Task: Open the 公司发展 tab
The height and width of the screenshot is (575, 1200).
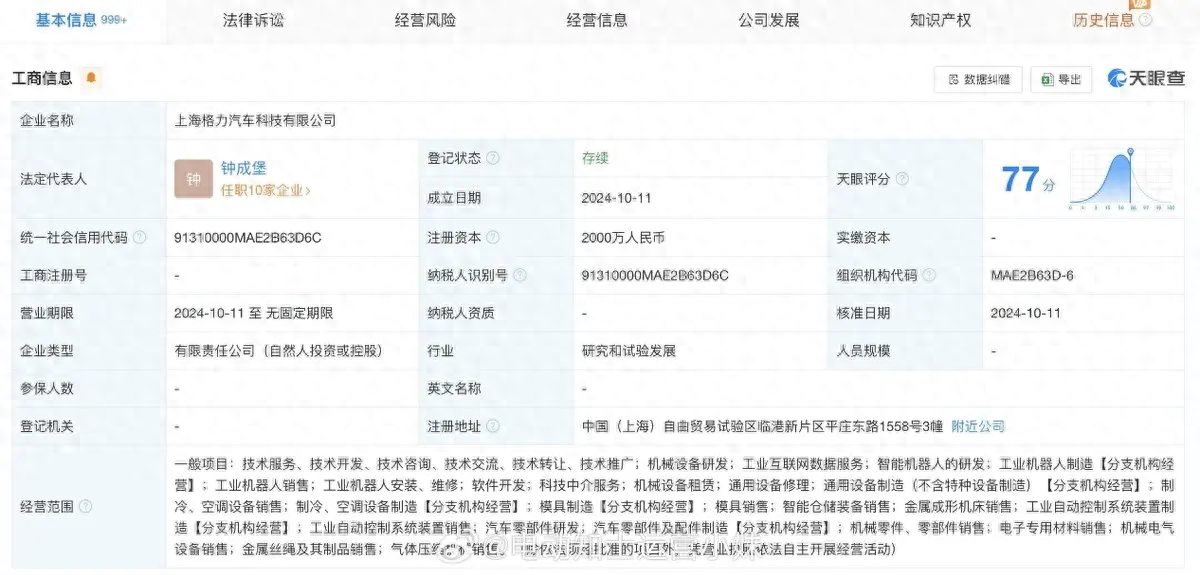Action: [x=769, y=20]
